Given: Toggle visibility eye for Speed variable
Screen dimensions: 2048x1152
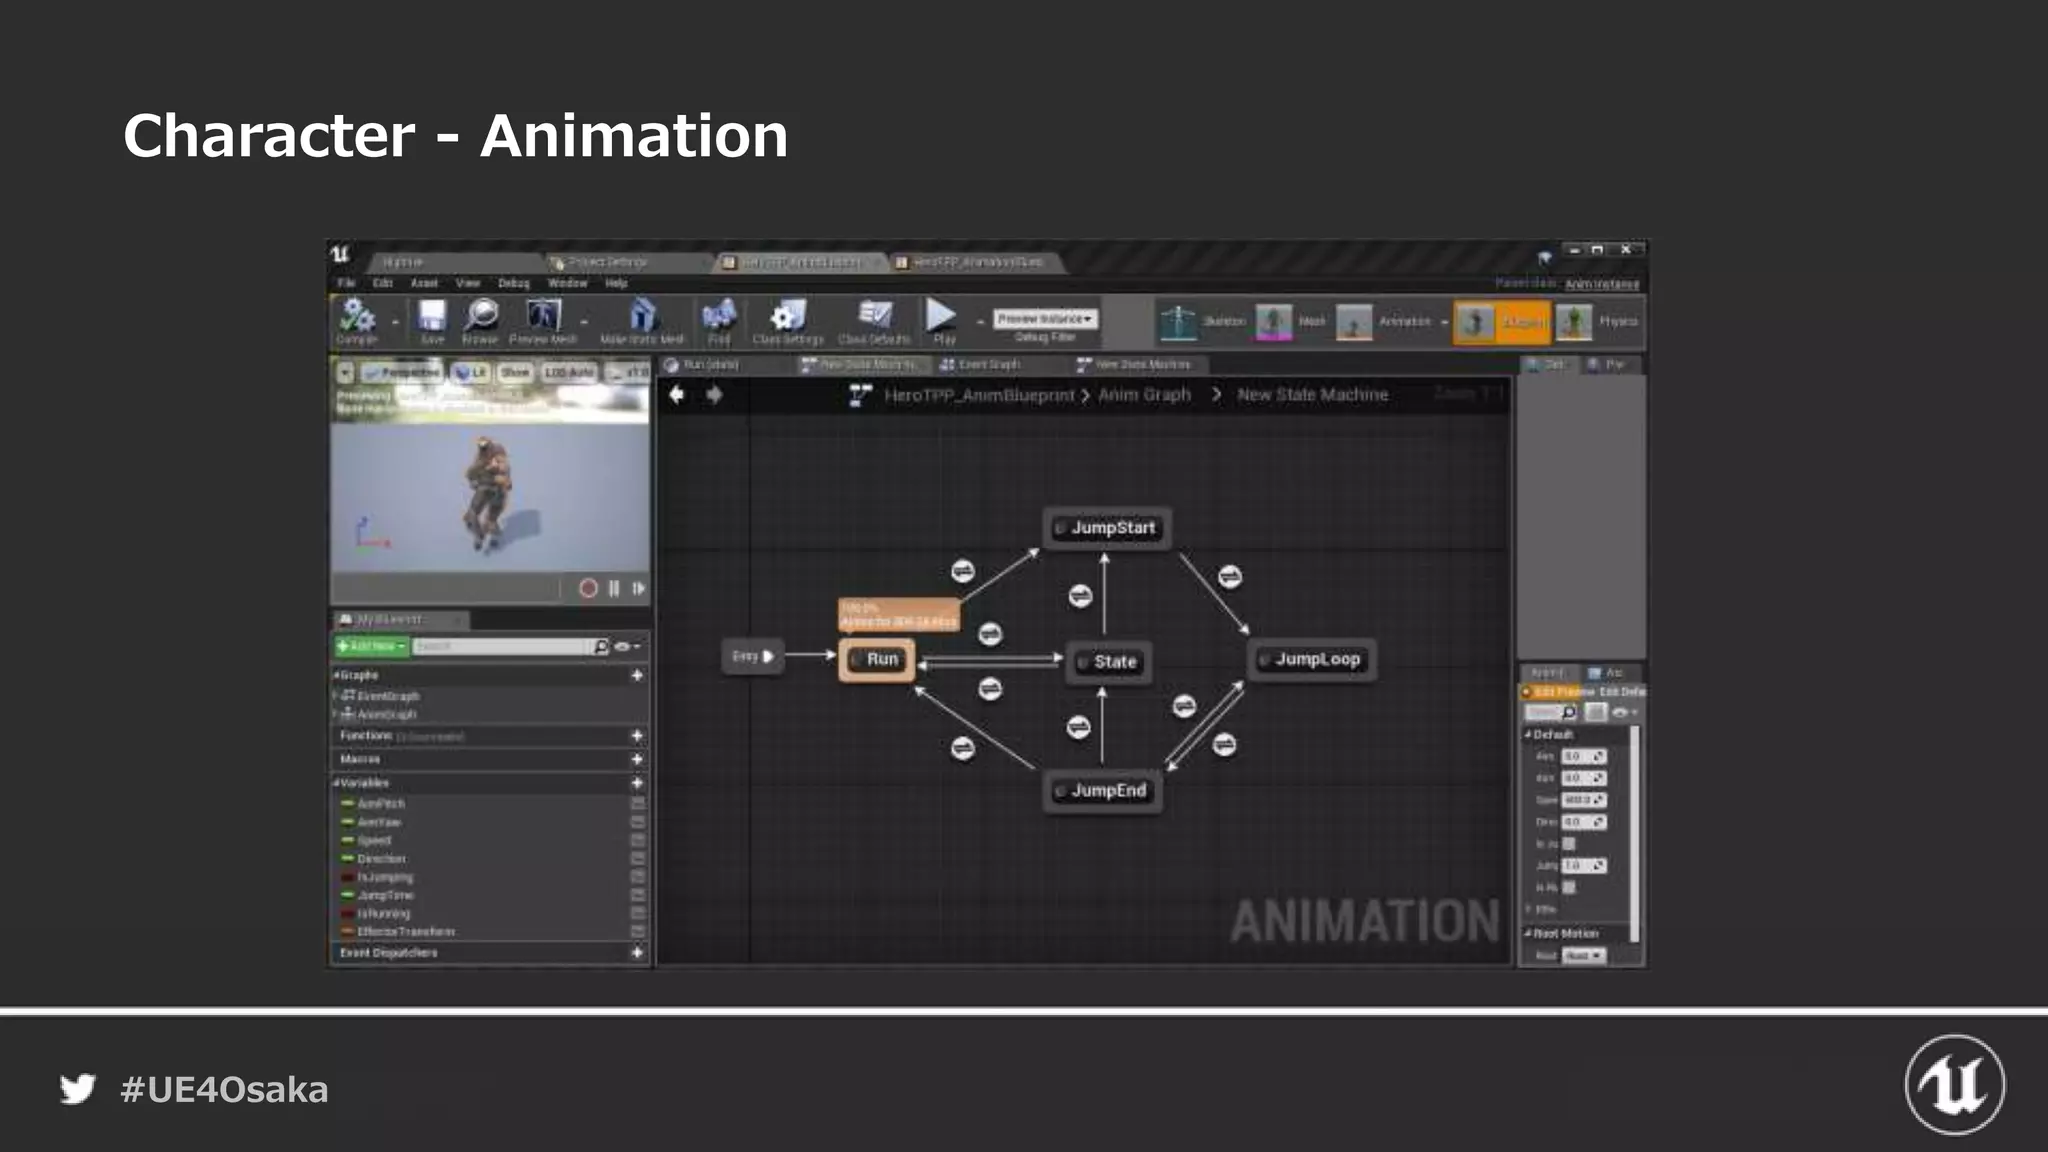Looking at the screenshot, I should [x=637, y=840].
